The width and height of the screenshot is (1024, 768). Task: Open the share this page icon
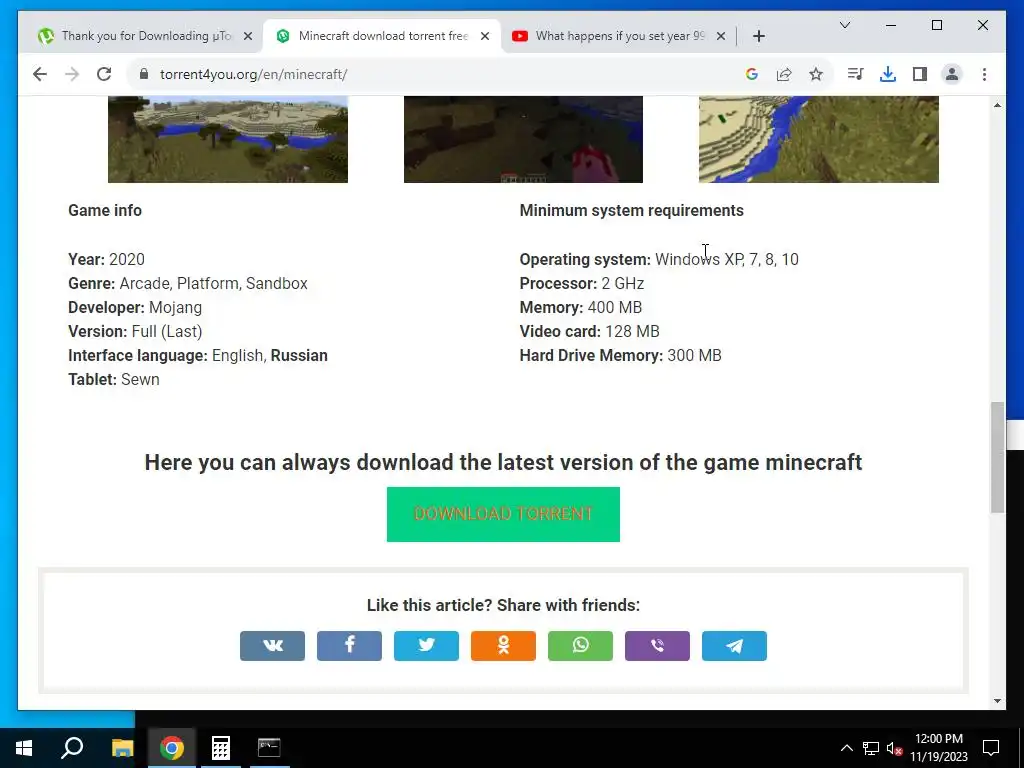(784, 74)
